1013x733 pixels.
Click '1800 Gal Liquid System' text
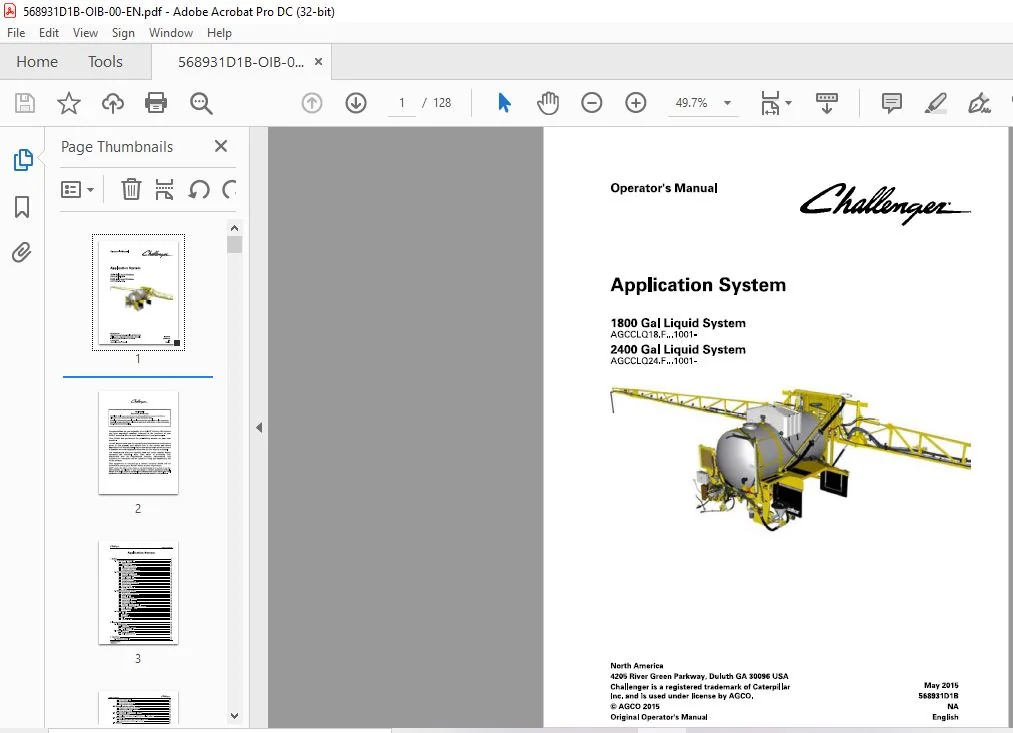pyautogui.click(x=678, y=323)
